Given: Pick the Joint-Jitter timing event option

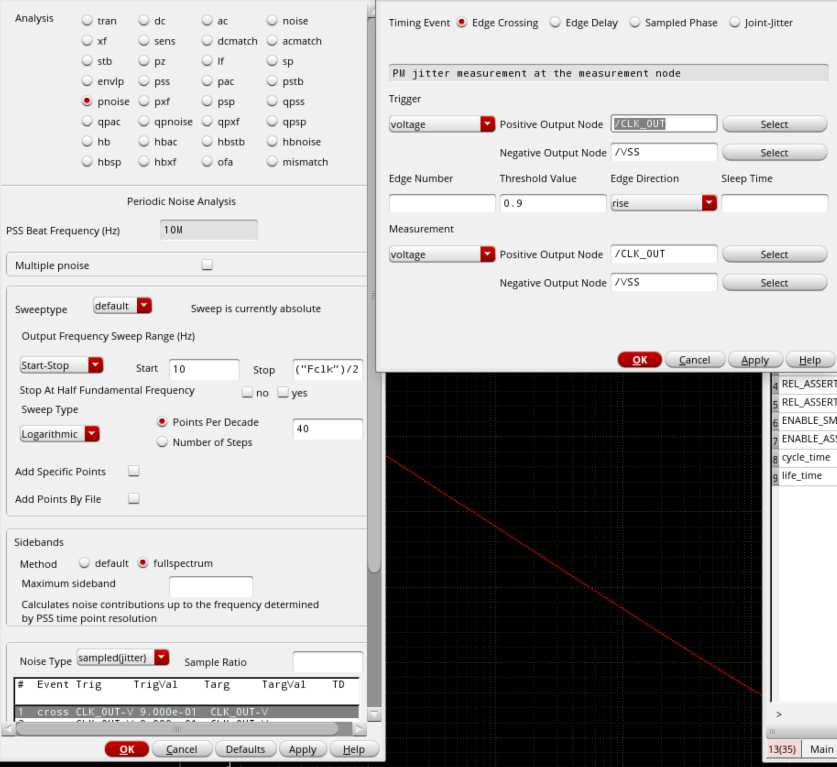Looking at the screenshot, I should tap(735, 23).
